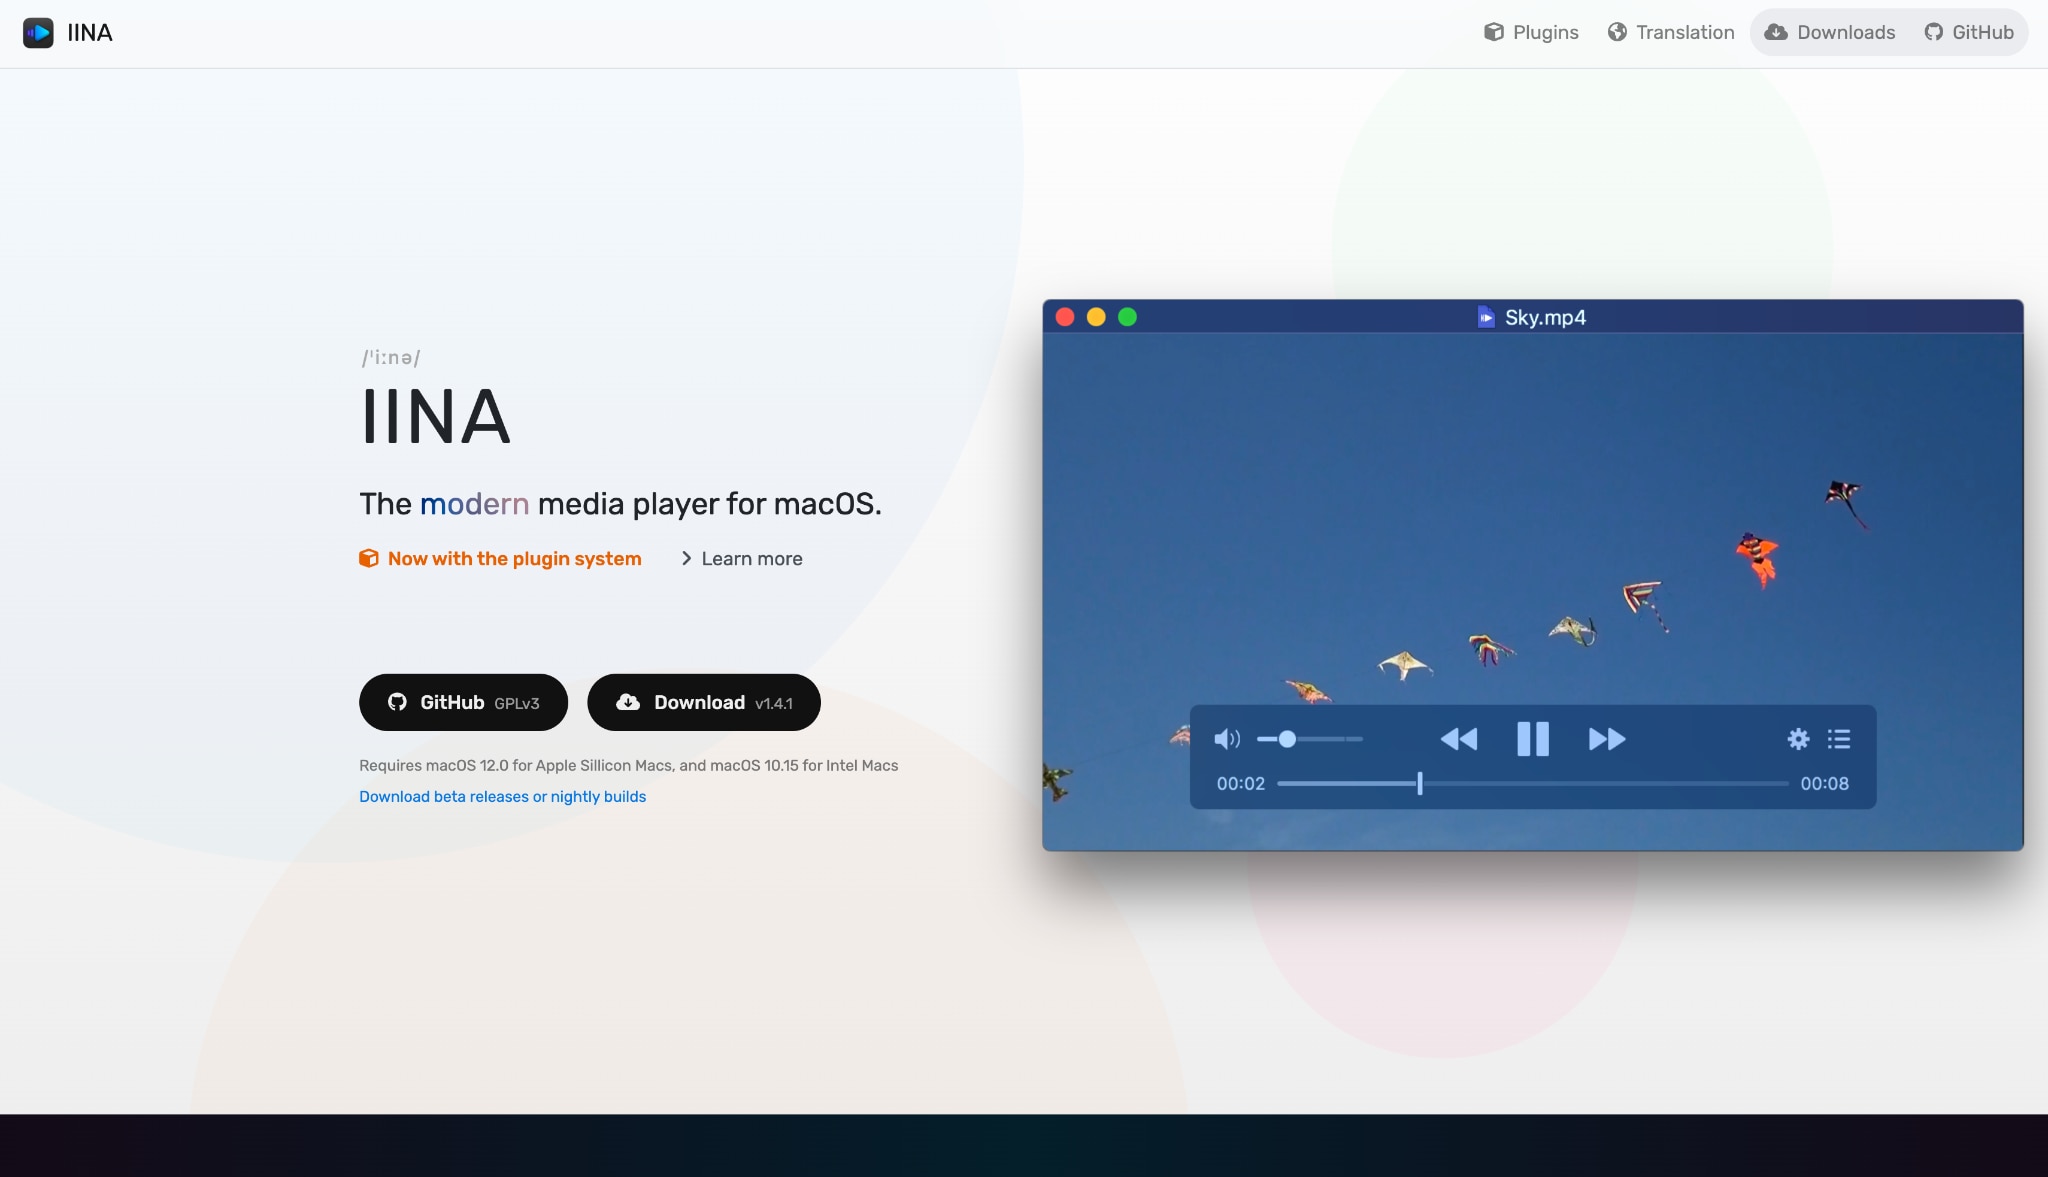Open player settings gear icon
This screenshot has height=1177, width=2048.
point(1798,739)
